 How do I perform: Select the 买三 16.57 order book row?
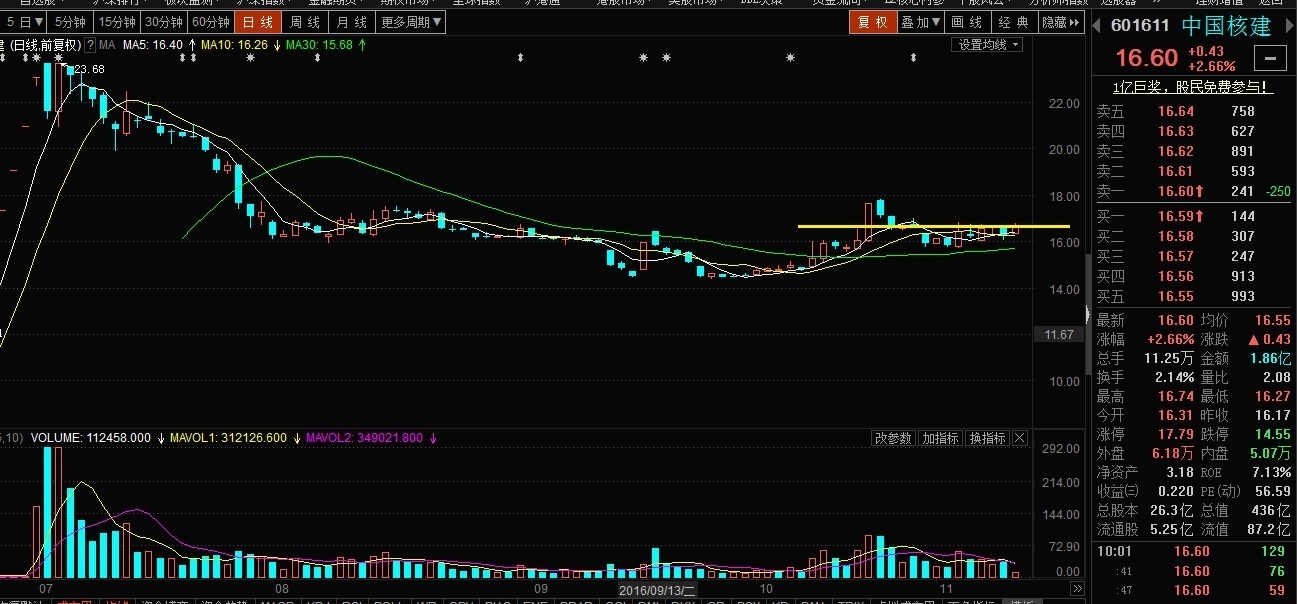1193,256
